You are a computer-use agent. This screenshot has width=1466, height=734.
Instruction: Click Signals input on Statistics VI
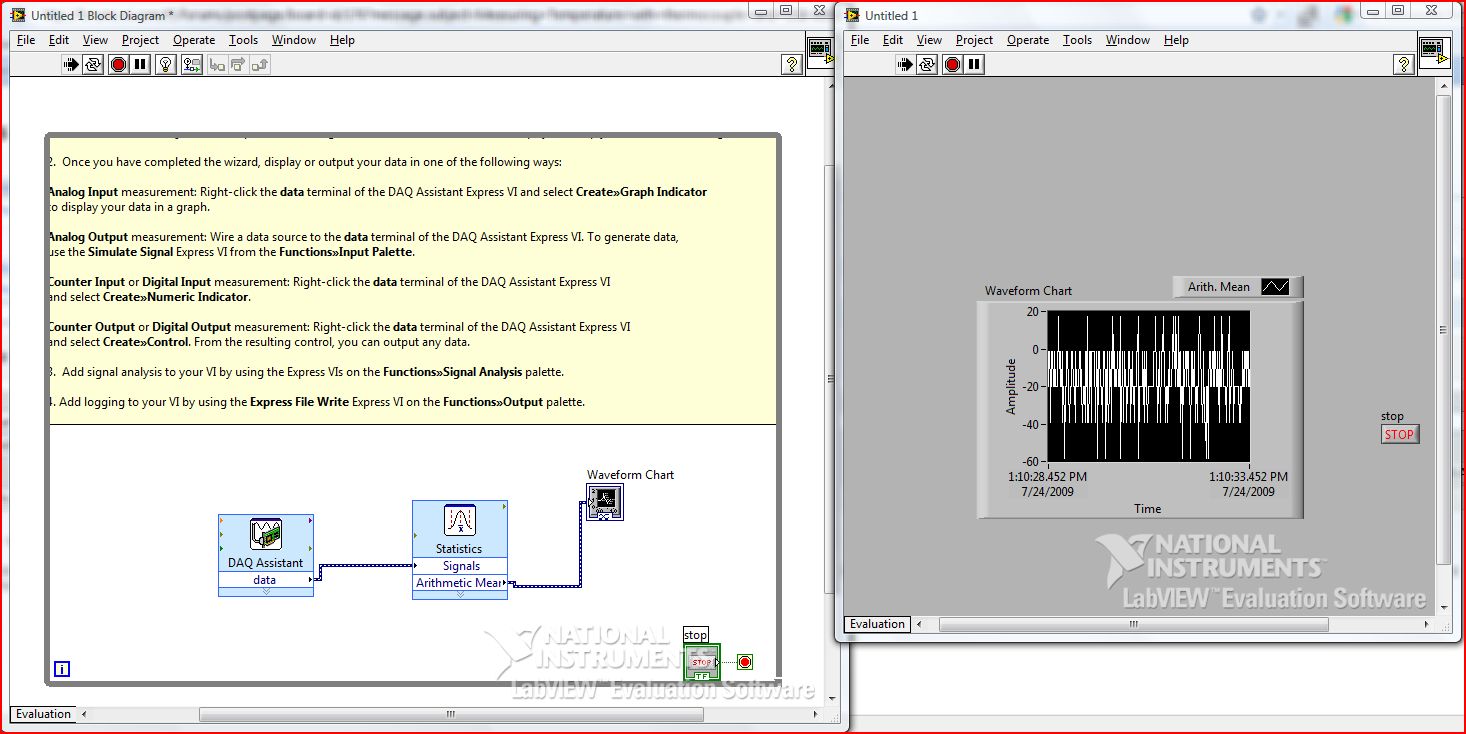[x=460, y=566]
